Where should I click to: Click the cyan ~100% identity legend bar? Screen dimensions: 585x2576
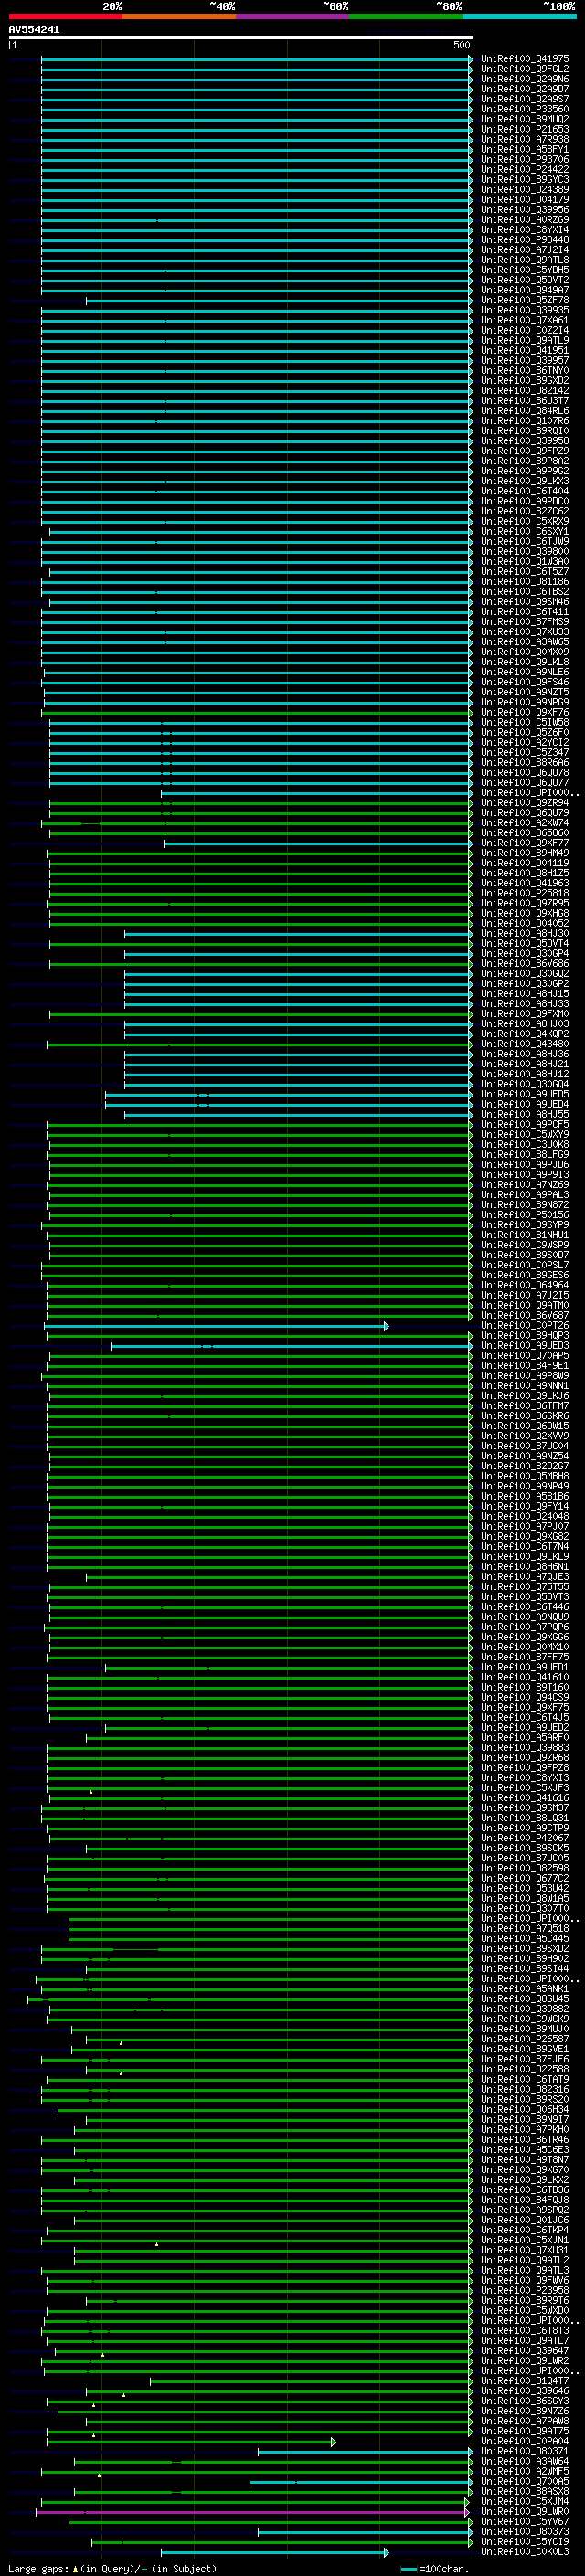(520, 16)
